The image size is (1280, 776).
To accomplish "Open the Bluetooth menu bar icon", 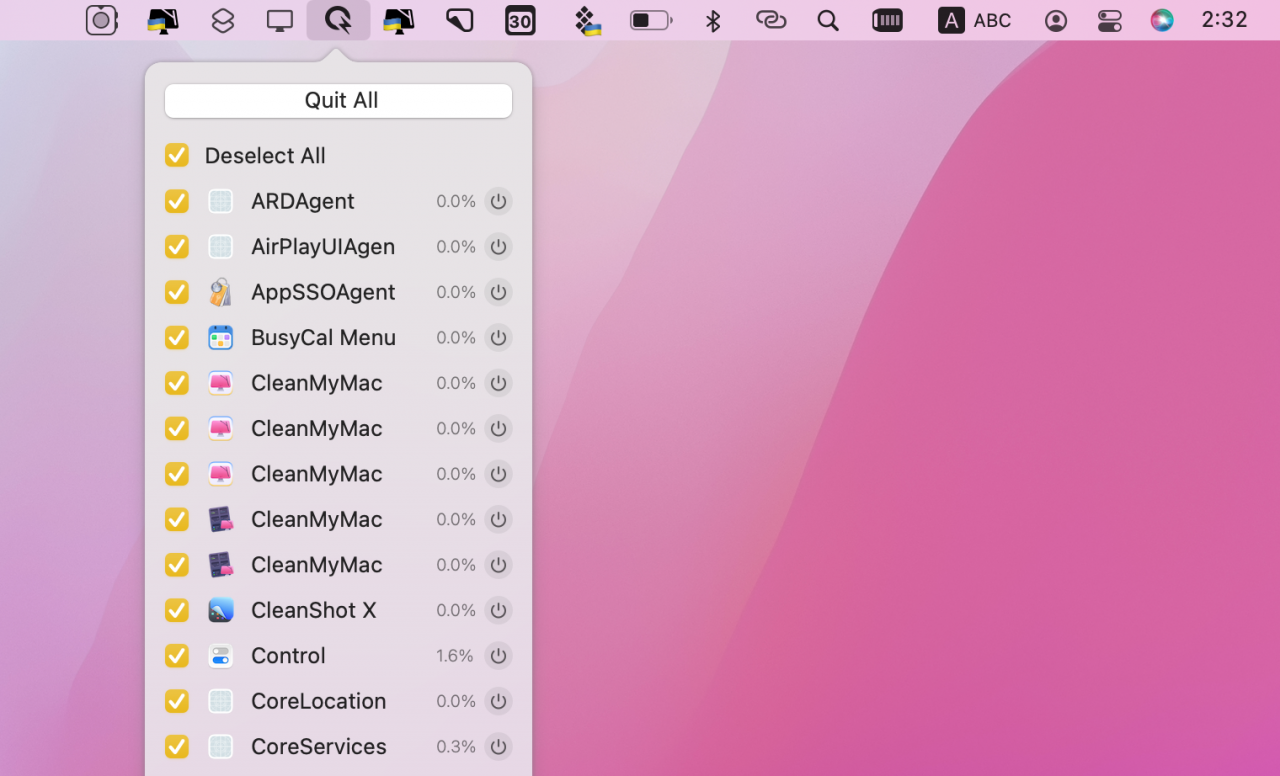I will (x=713, y=20).
